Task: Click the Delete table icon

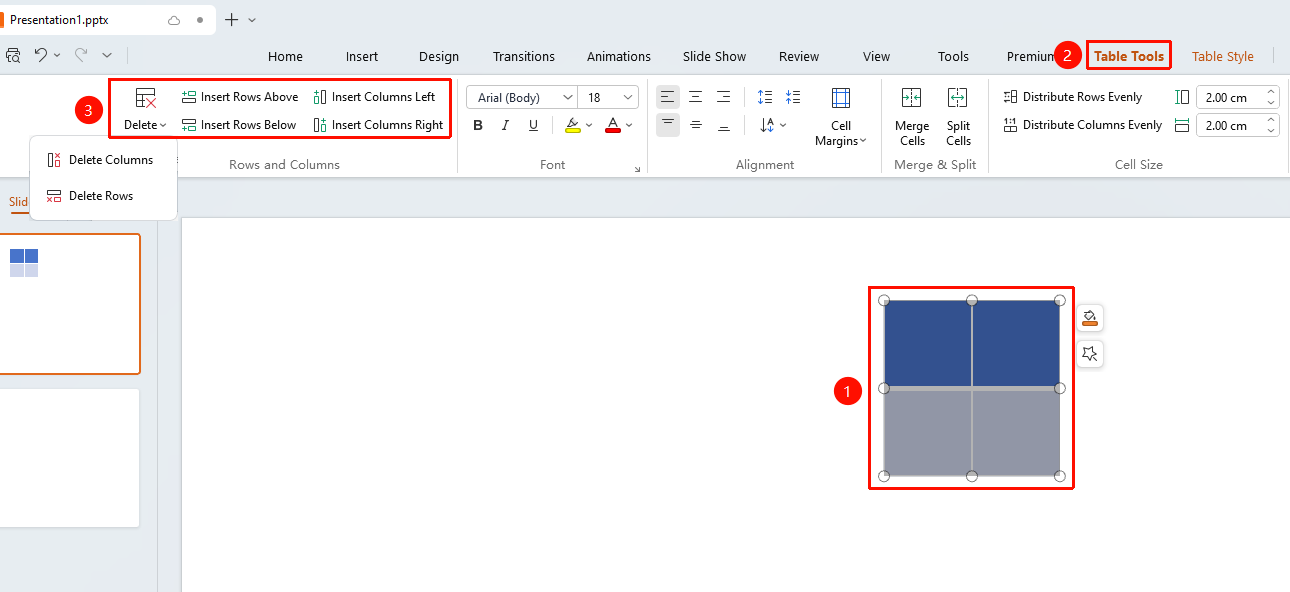Action: pos(146,98)
